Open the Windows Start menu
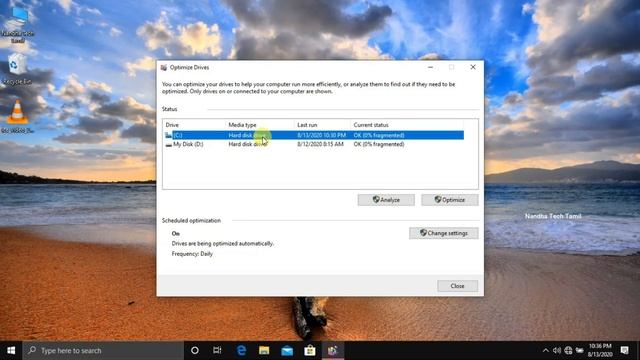640x360 pixels. [x=11, y=351]
